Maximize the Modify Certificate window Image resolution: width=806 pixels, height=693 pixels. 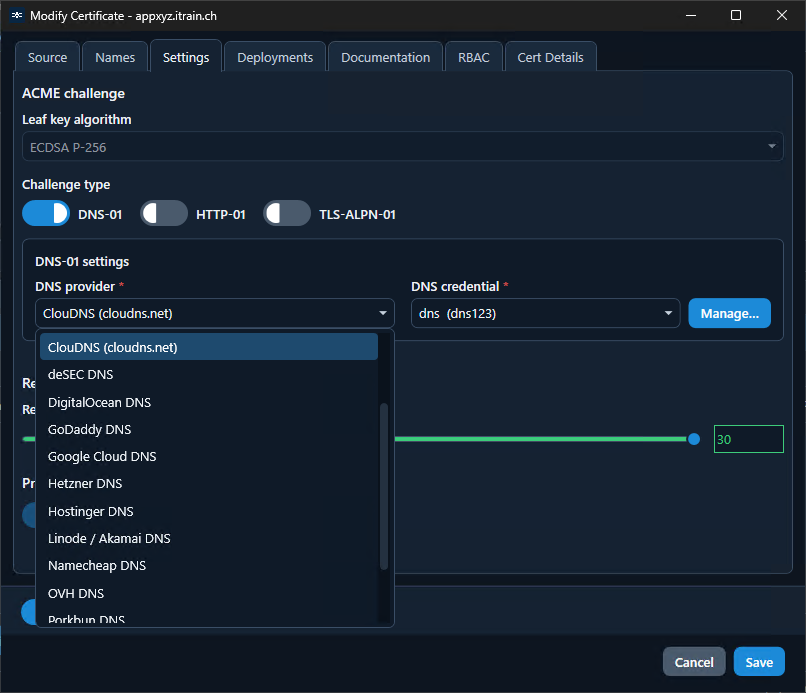point(736,15)
